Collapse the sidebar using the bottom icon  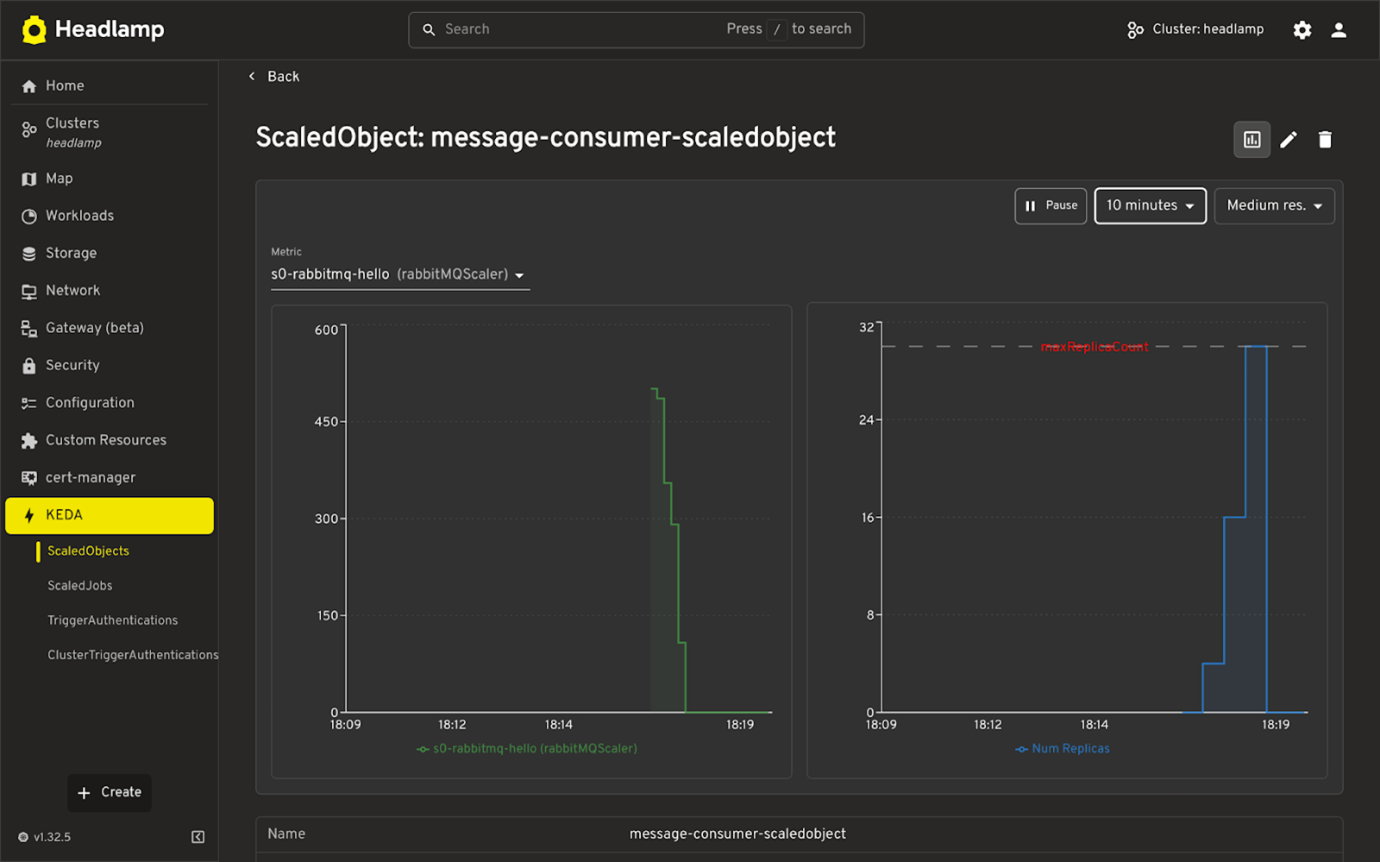coord(198,837)
